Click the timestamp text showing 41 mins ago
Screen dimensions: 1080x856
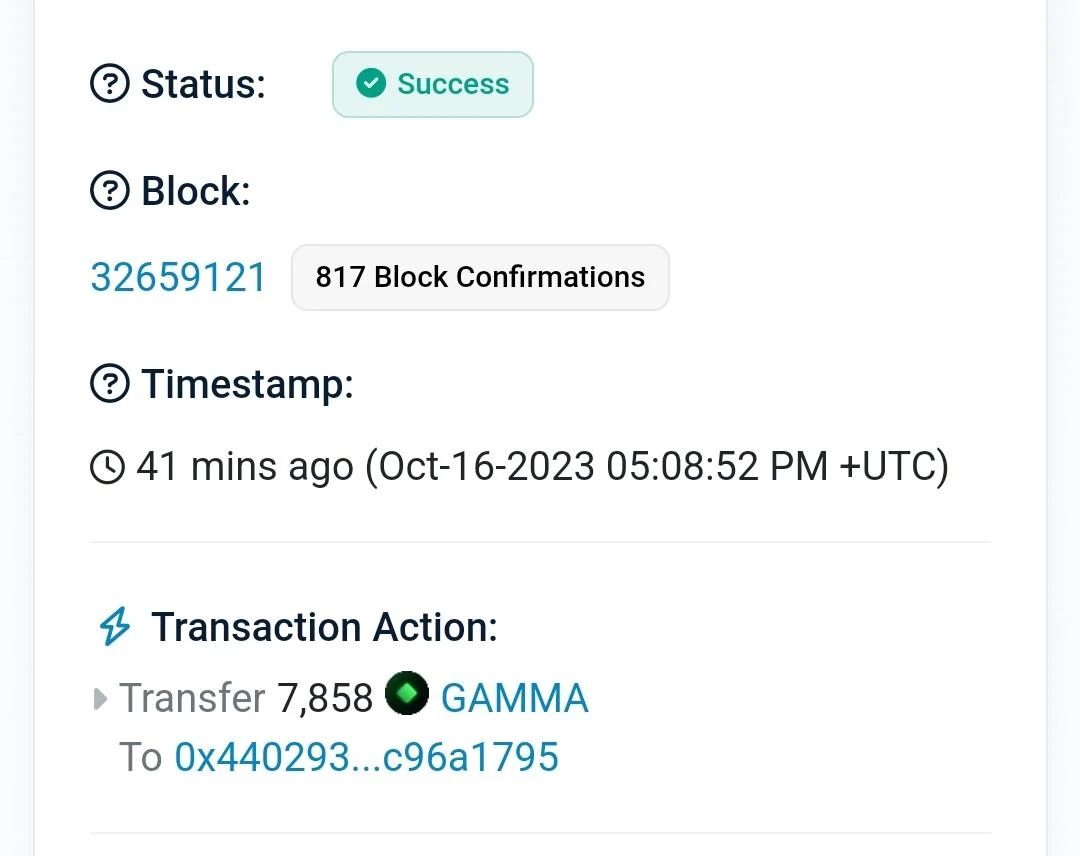click(x=243, y=466)
